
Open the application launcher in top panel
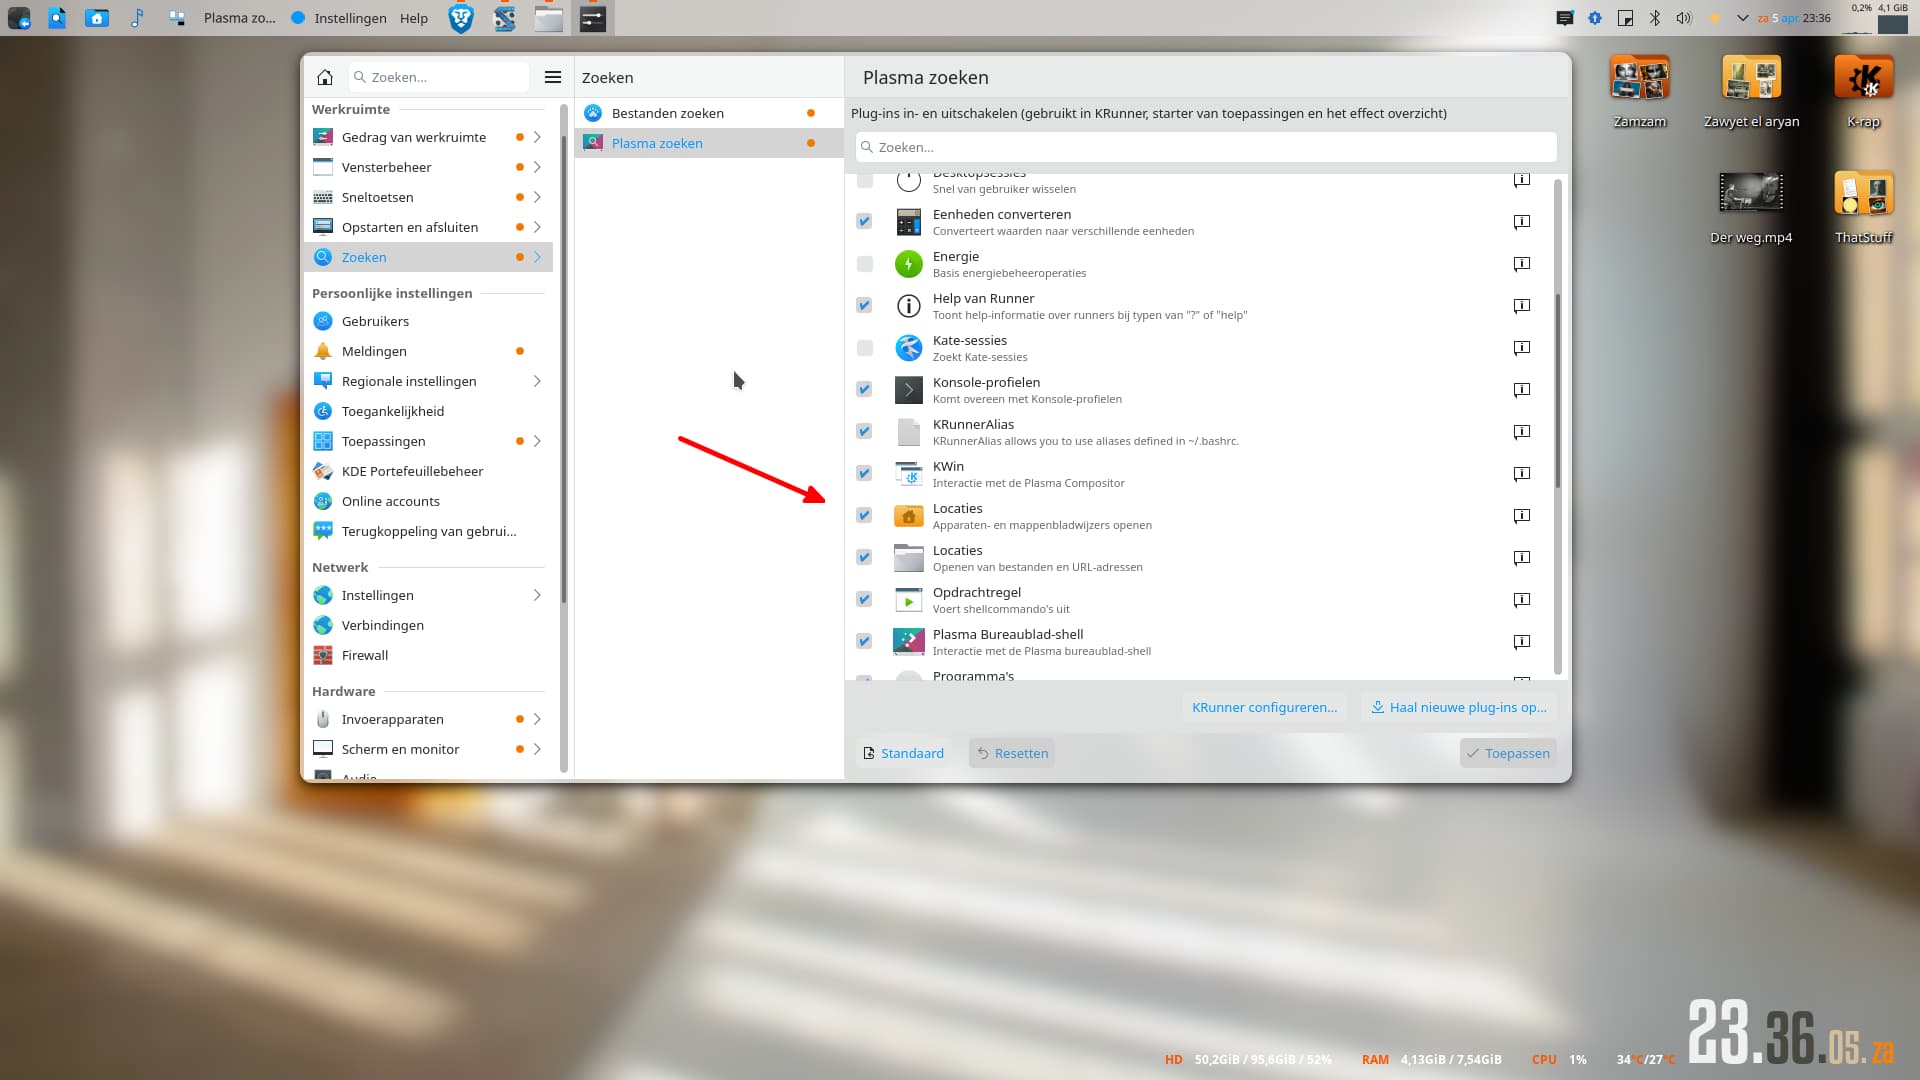19,18
